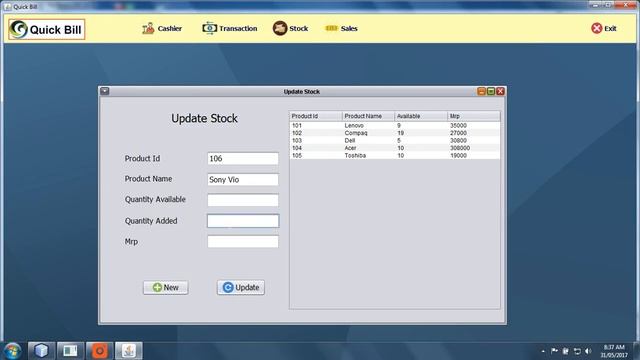The width and height of the screenshot is (640, 360).
Task: Open the Stock menu
Action: [290, 28]
